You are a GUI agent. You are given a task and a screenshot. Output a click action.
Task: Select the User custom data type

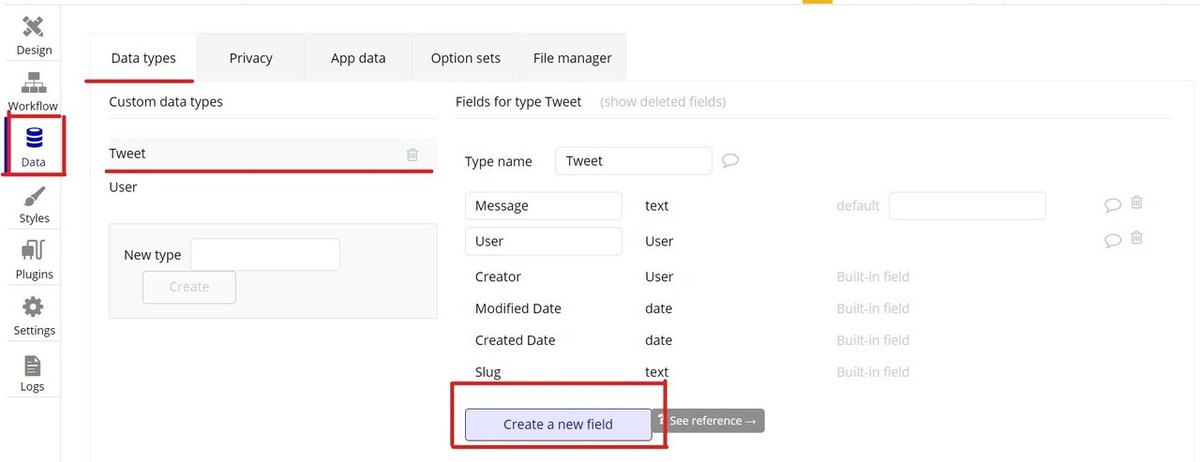pos(123,187)
